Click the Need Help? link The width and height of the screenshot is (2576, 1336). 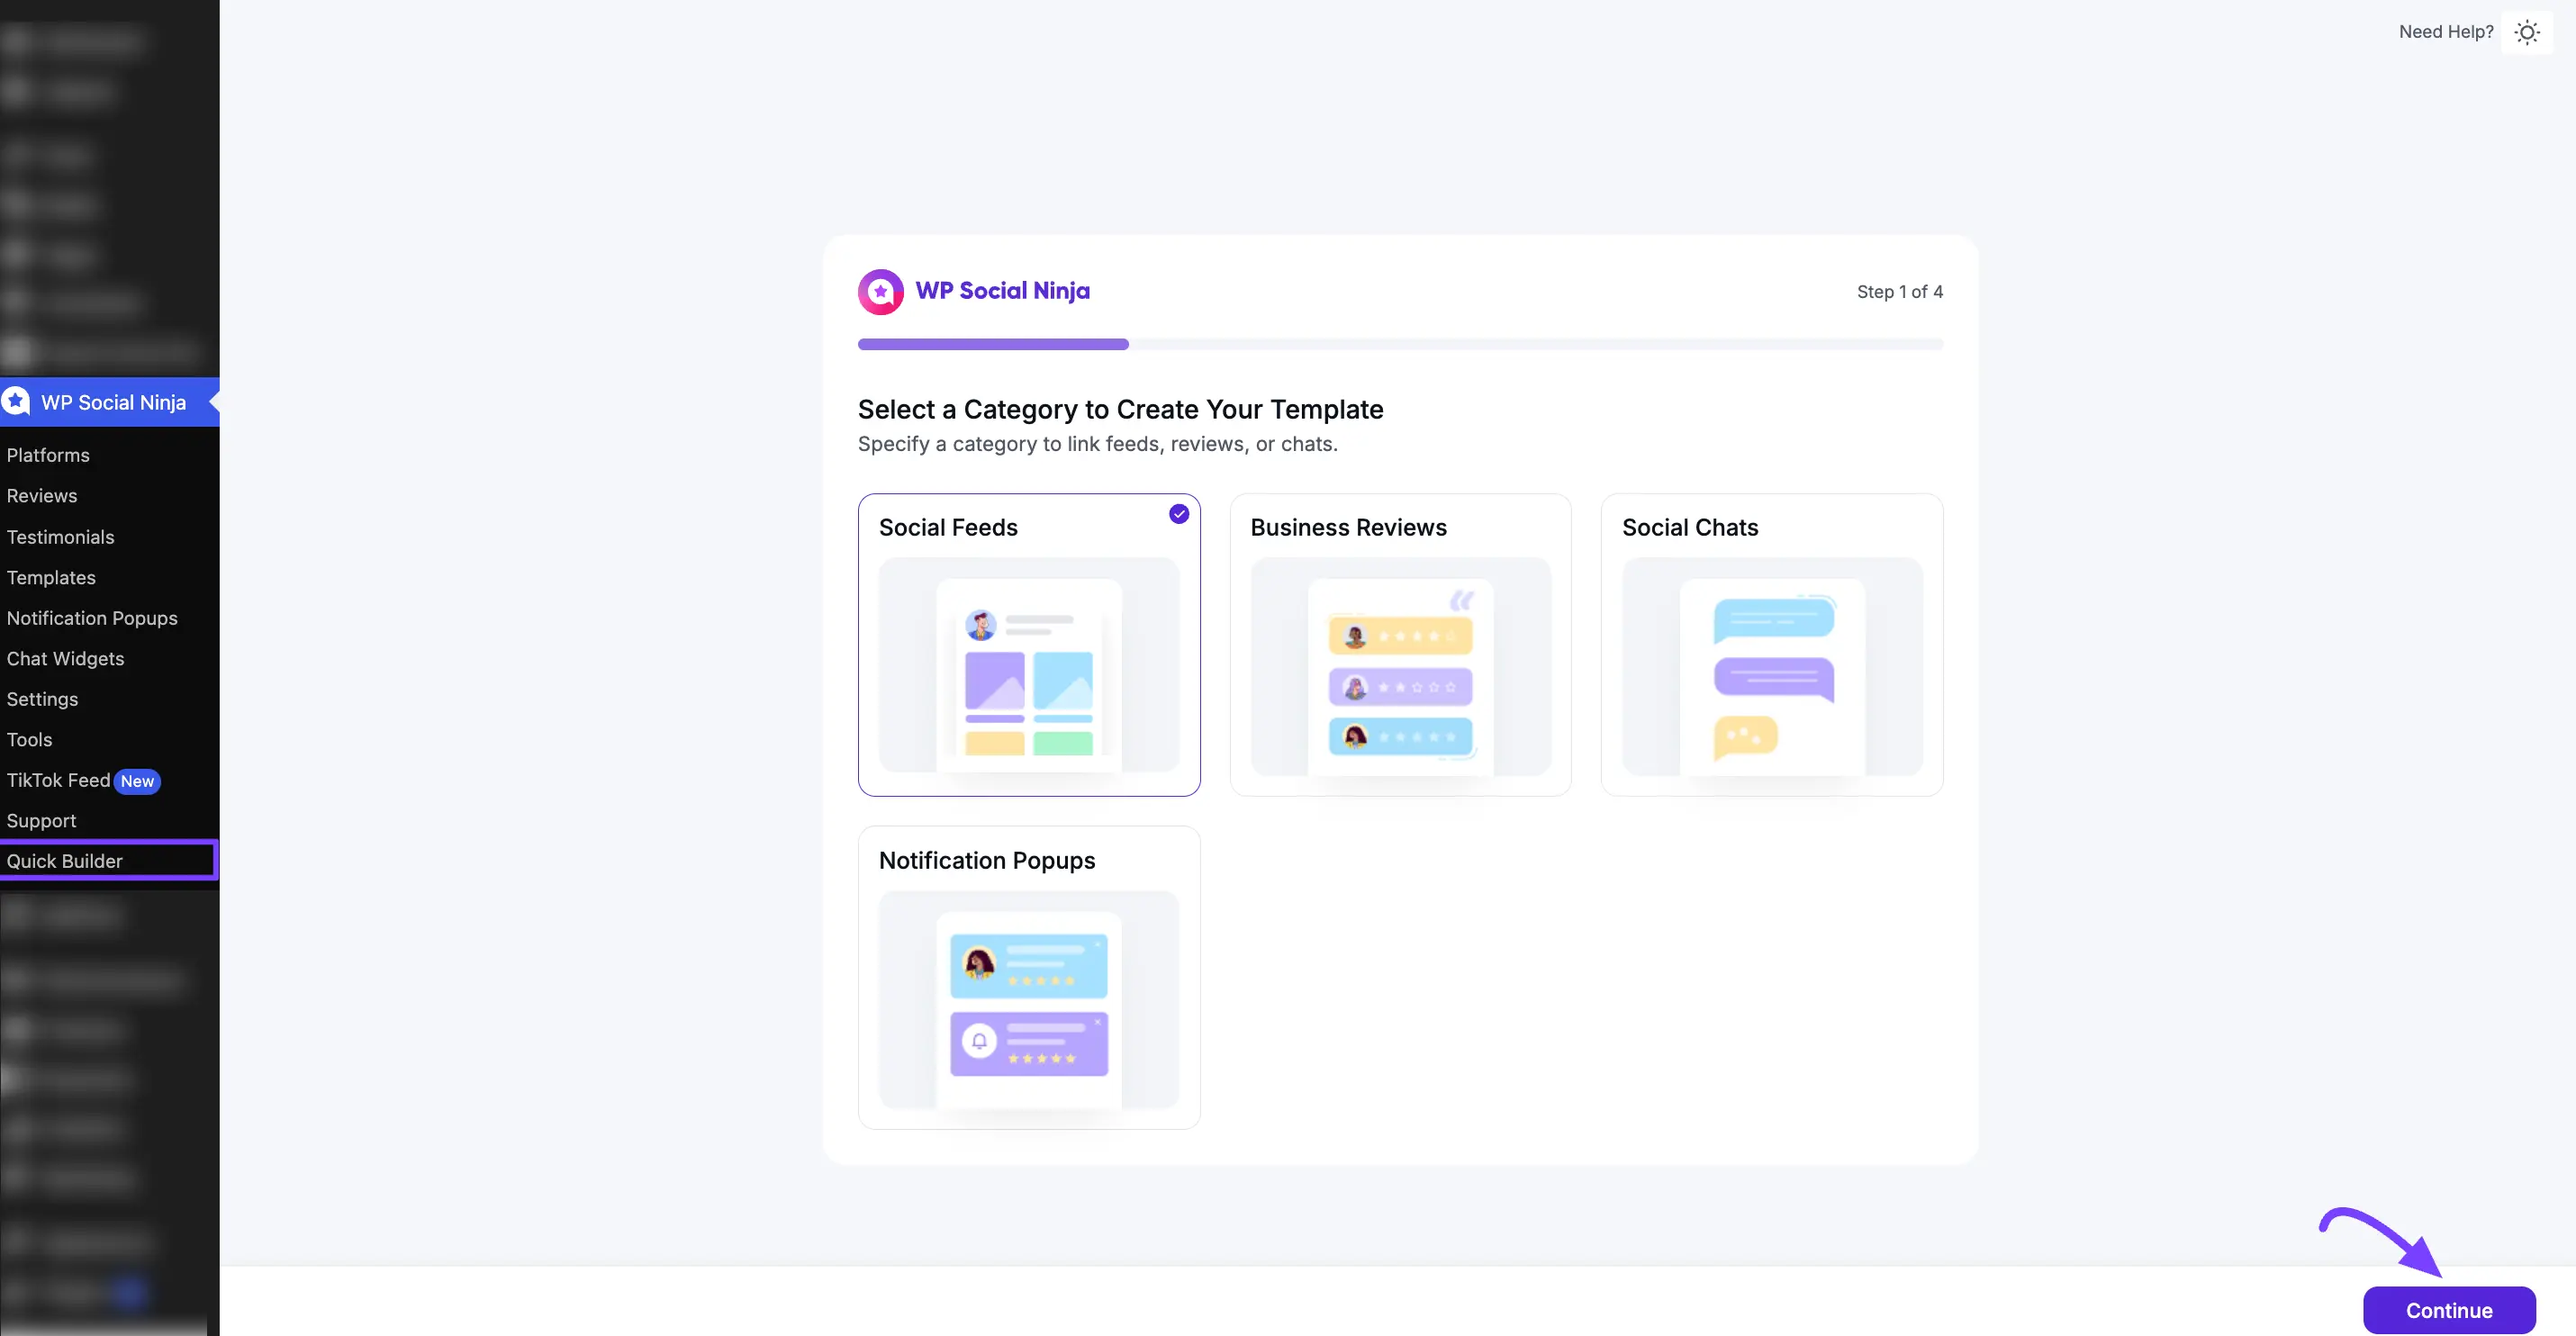[2445, 31]
